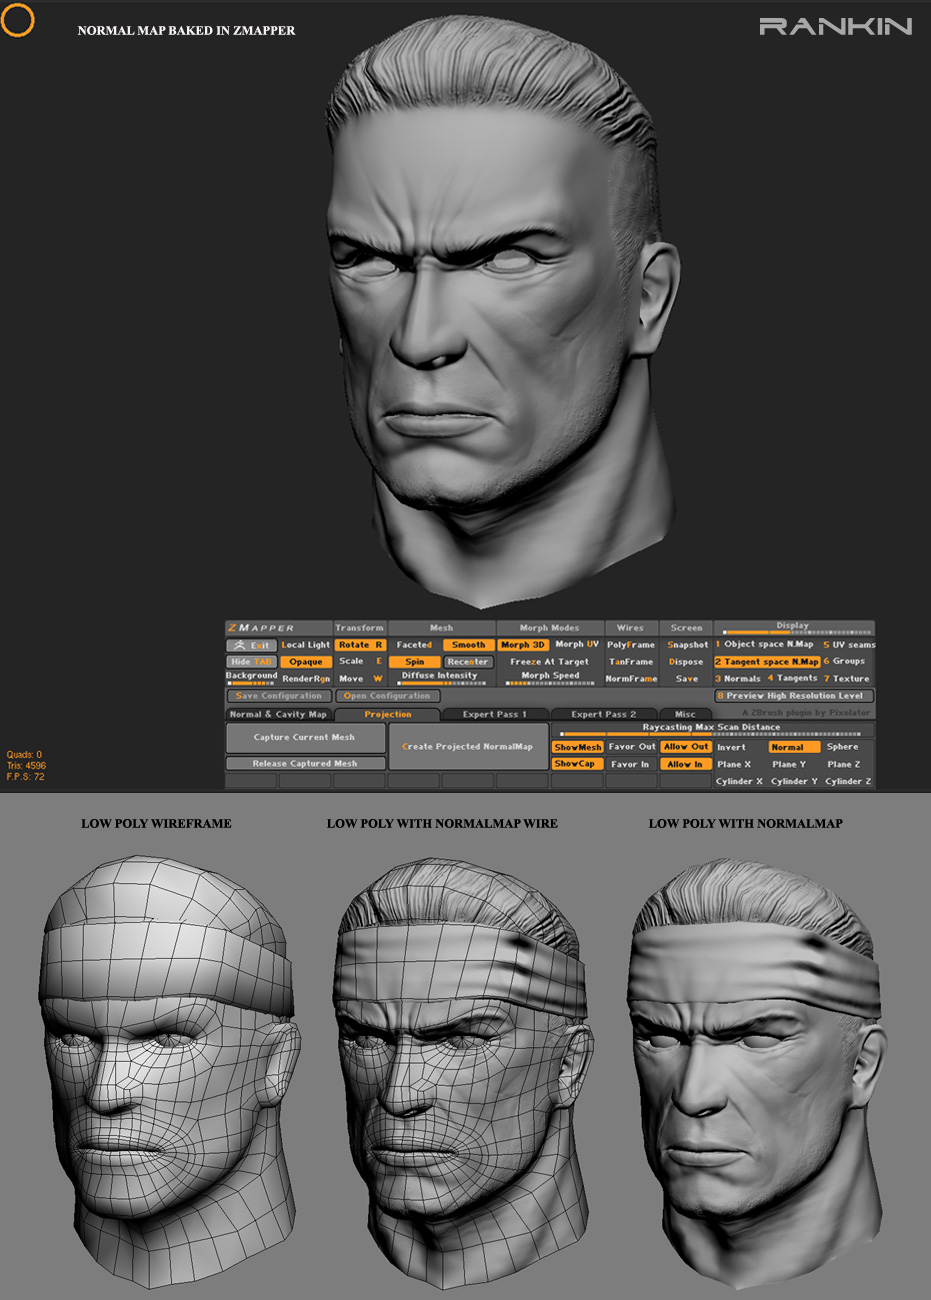Click Capture Current Mesh
931x1300 pixels.
(x=305, y=738)
